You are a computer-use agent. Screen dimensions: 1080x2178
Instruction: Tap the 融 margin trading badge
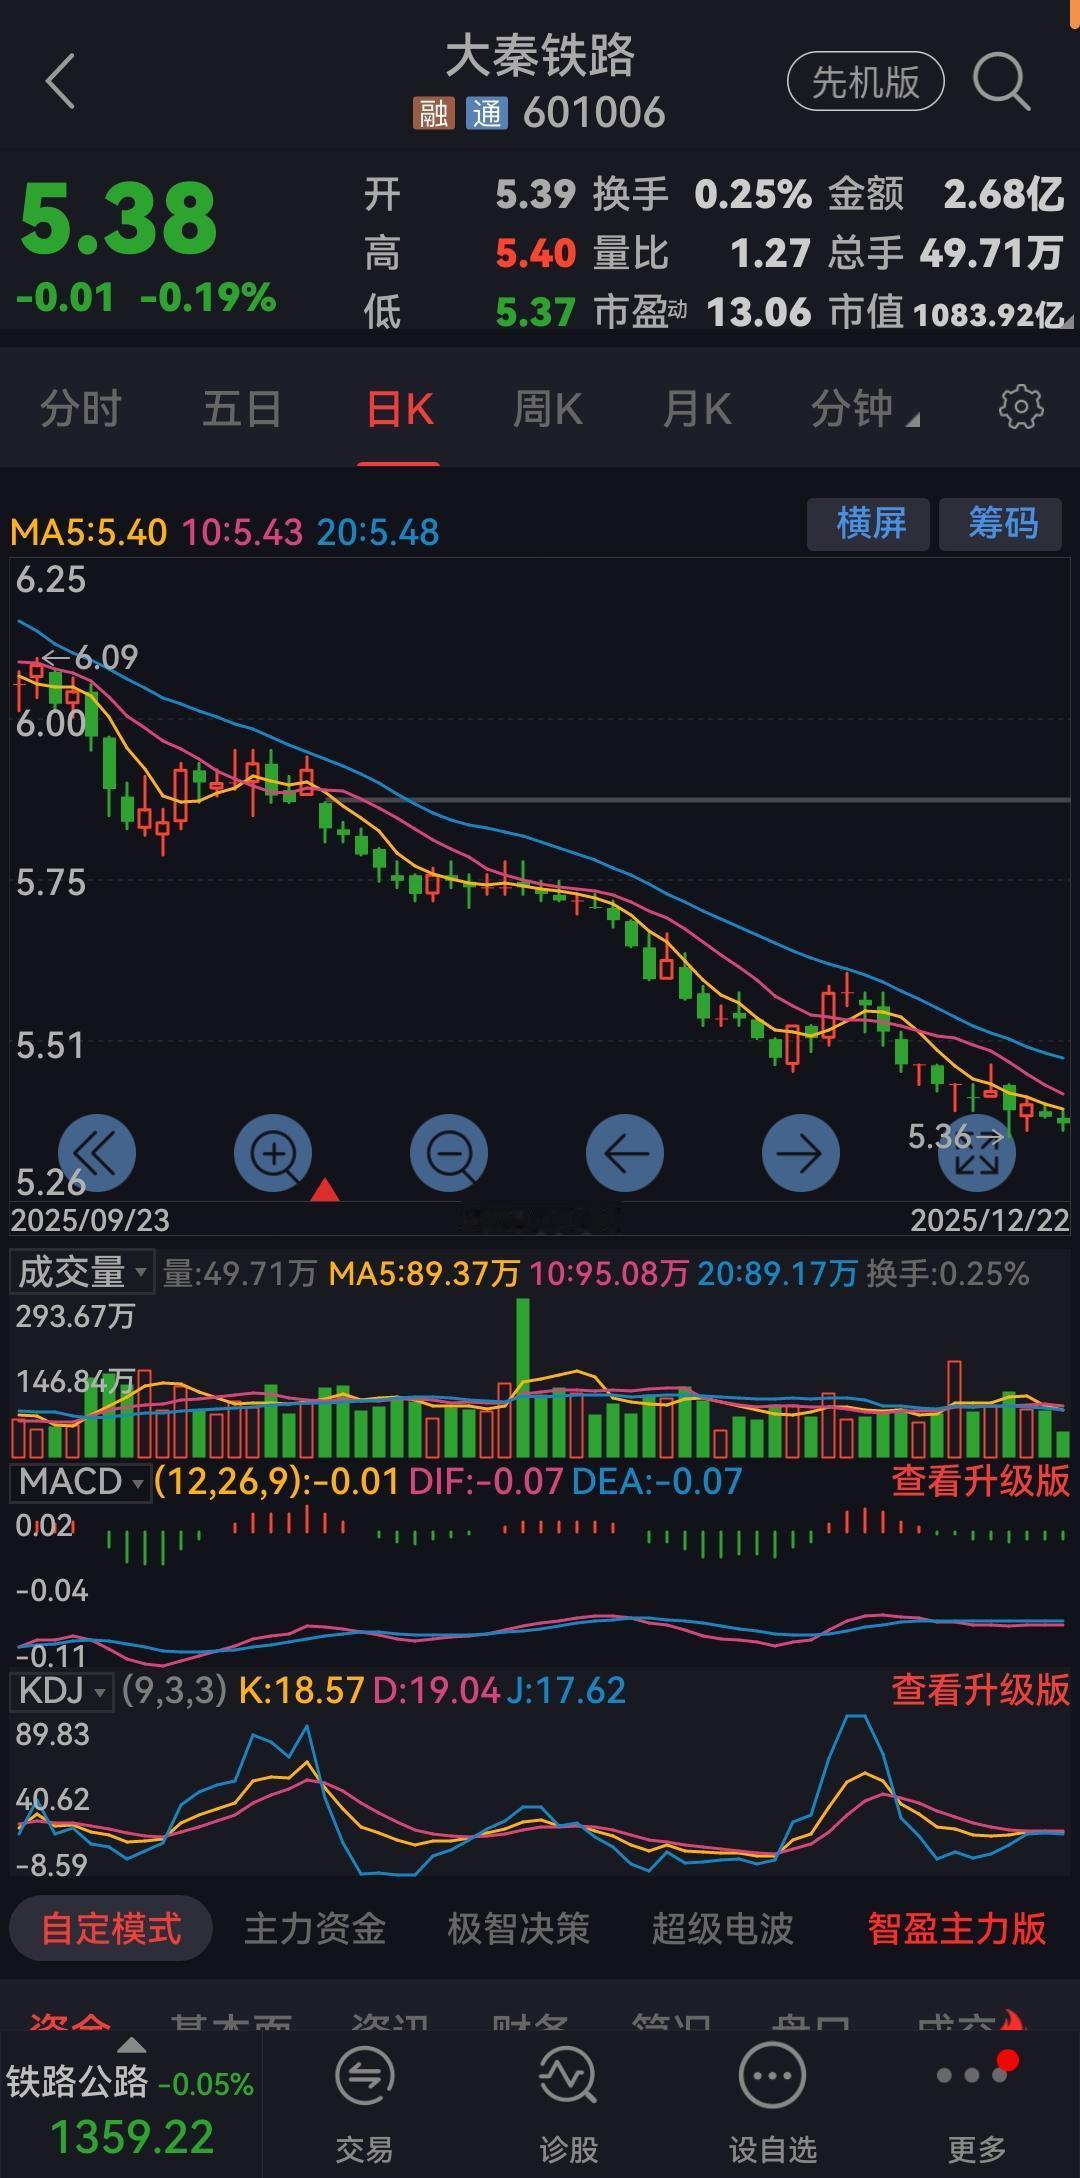(433, 113)
